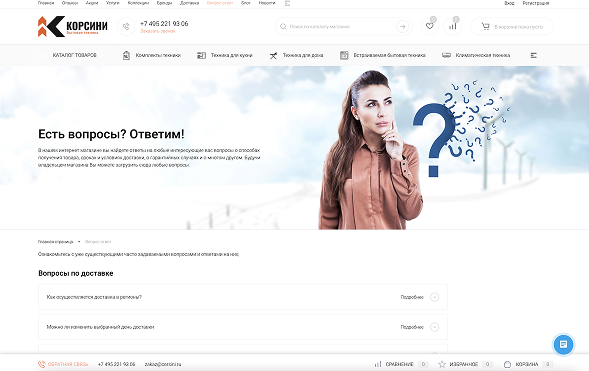The width and height of the screenshot is (589, 371).
Task: Open Подробнее for changing delivery day
Action: [412, 327]
